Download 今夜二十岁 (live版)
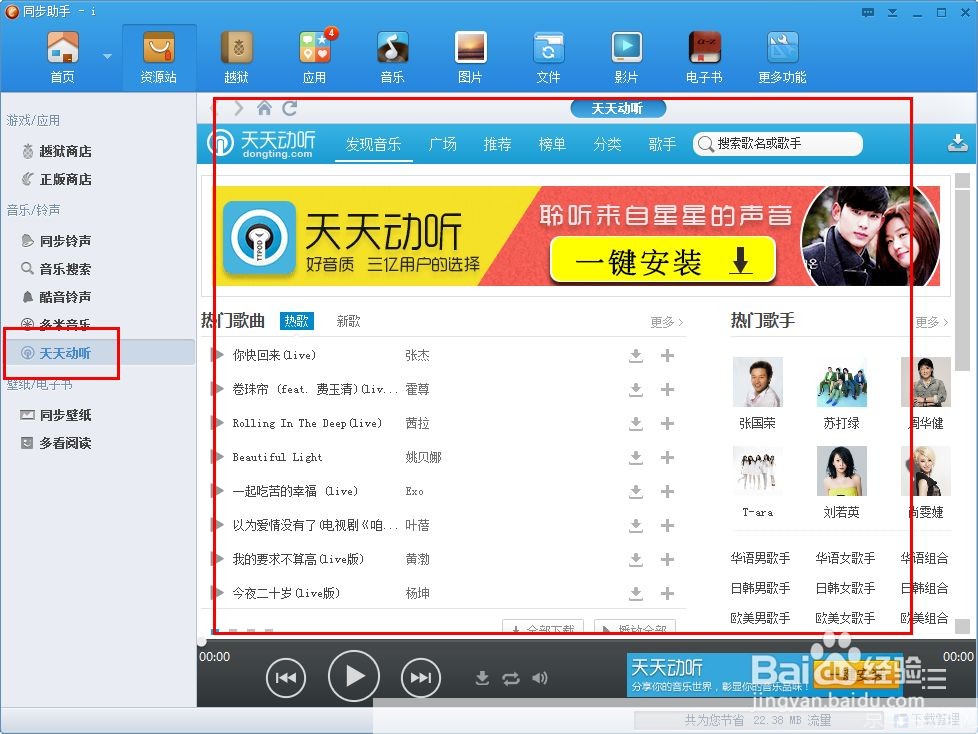Image resolution: width=978 pixels, height=734 pixels. (636, 594)
